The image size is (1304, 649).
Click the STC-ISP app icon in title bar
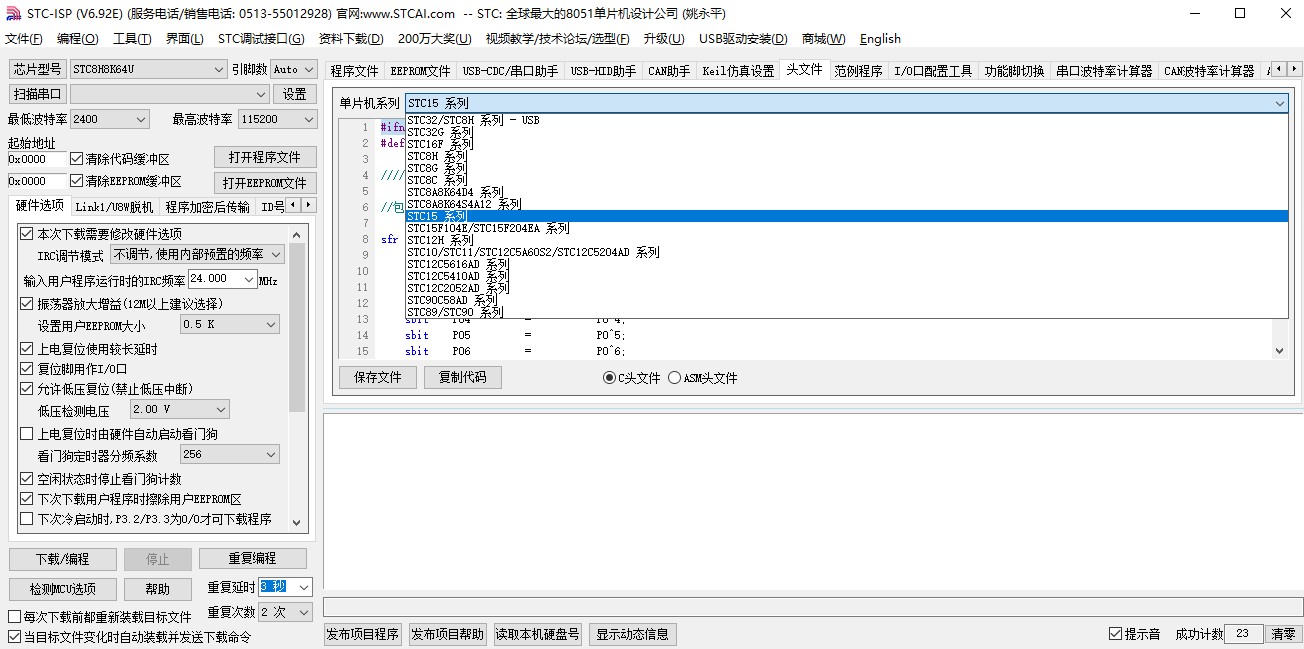tap(13, 13)
